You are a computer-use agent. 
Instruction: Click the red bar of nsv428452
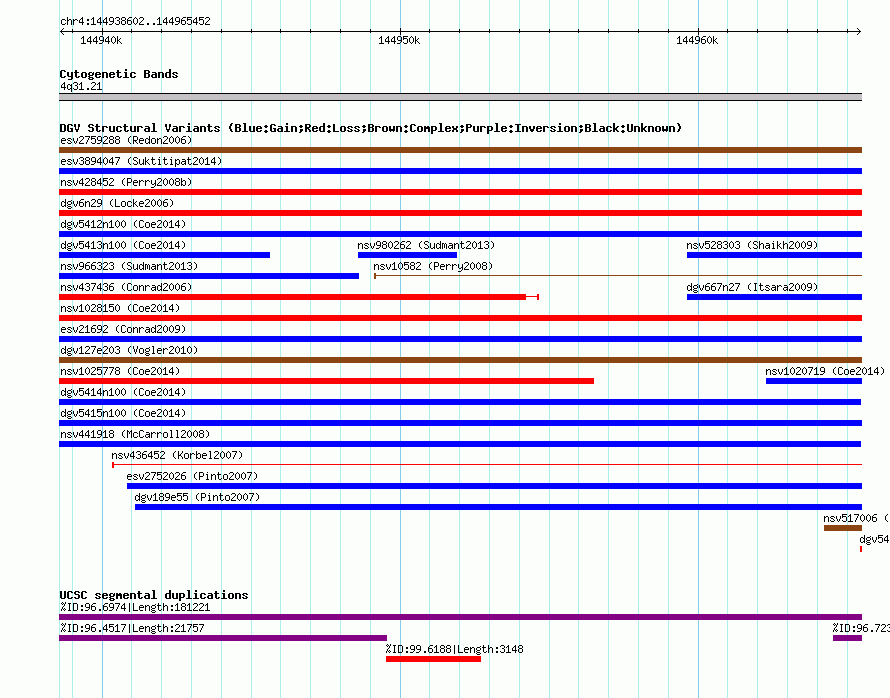pyautogui.click(x=460, y=192)
